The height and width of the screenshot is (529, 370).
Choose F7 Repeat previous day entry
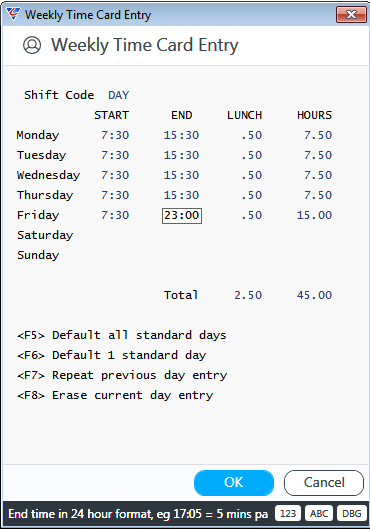(122, 375)
